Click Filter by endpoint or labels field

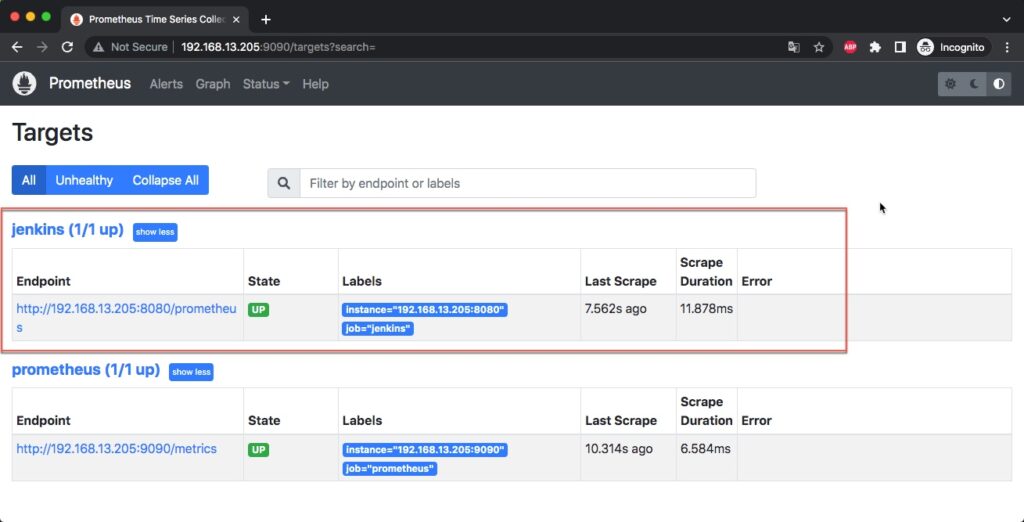tap(528, 183)
